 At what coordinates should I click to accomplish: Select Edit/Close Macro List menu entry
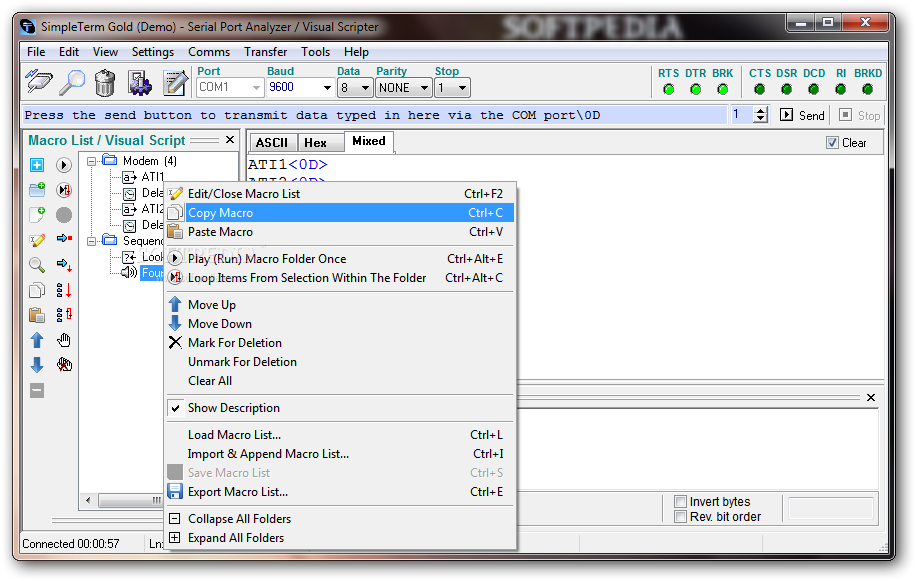point(340,194)
